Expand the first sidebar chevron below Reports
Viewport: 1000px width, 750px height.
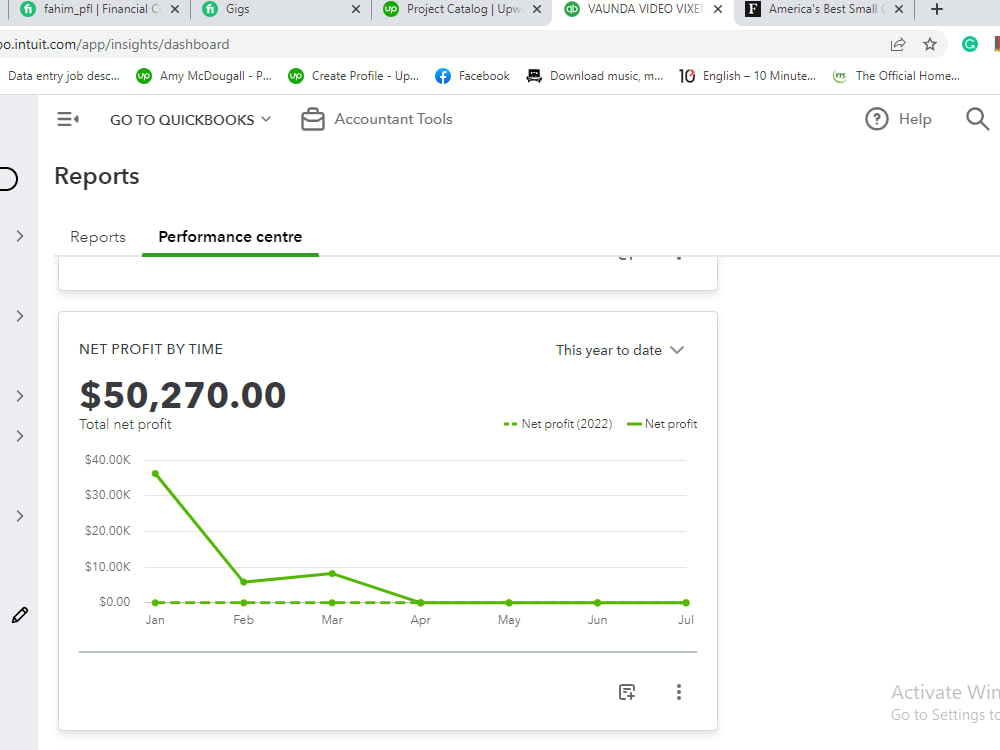tap(20, 237)
